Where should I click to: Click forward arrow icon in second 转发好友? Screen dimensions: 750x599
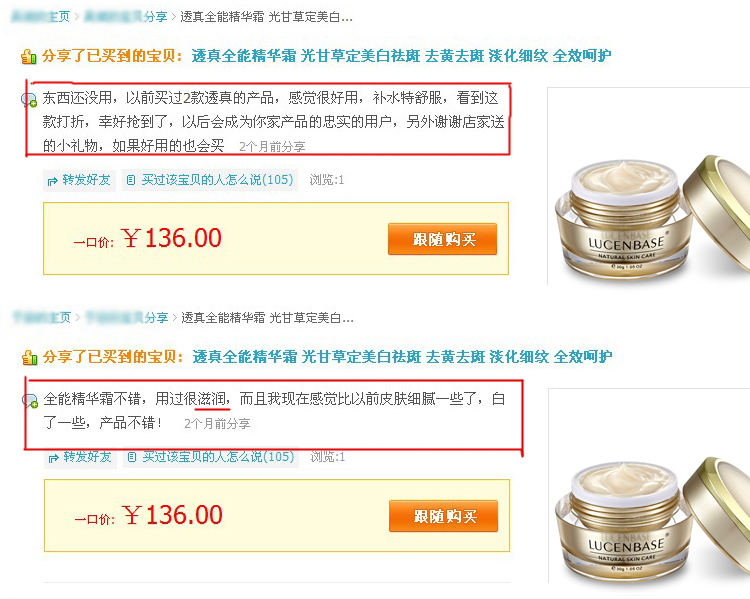tap(54, 458)
